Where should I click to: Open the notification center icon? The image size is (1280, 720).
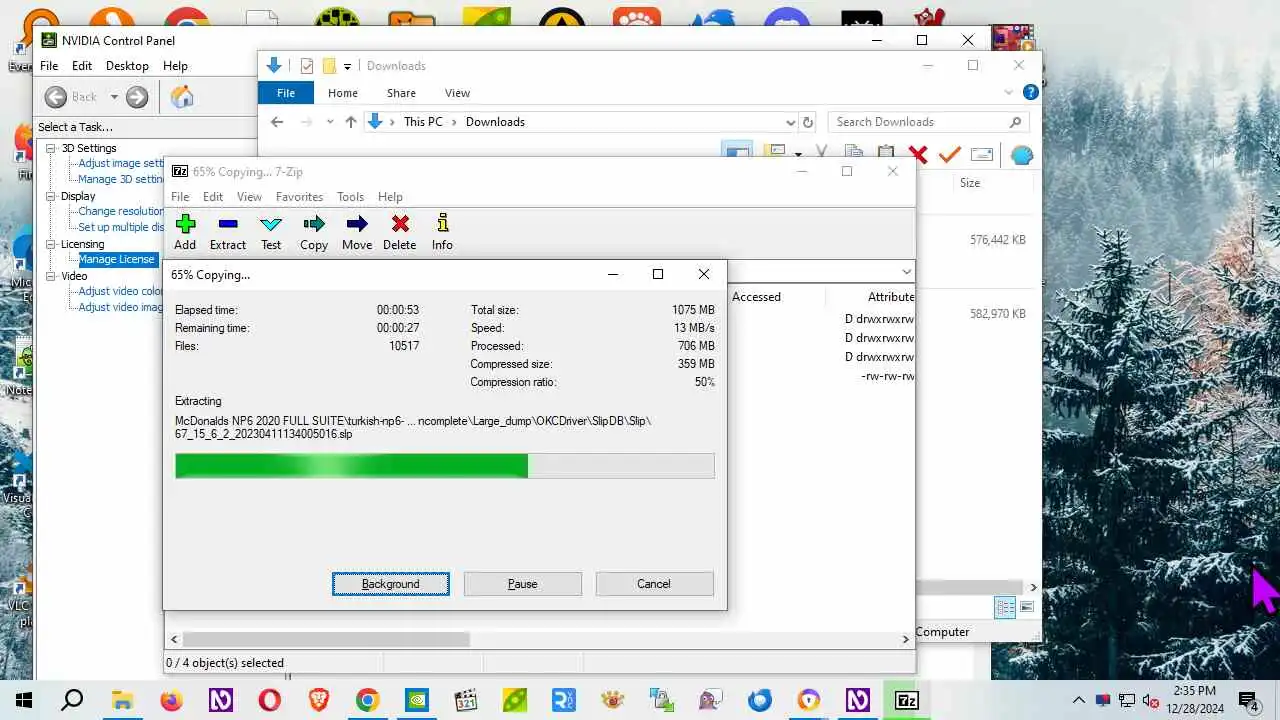(x=1247, y=700)
